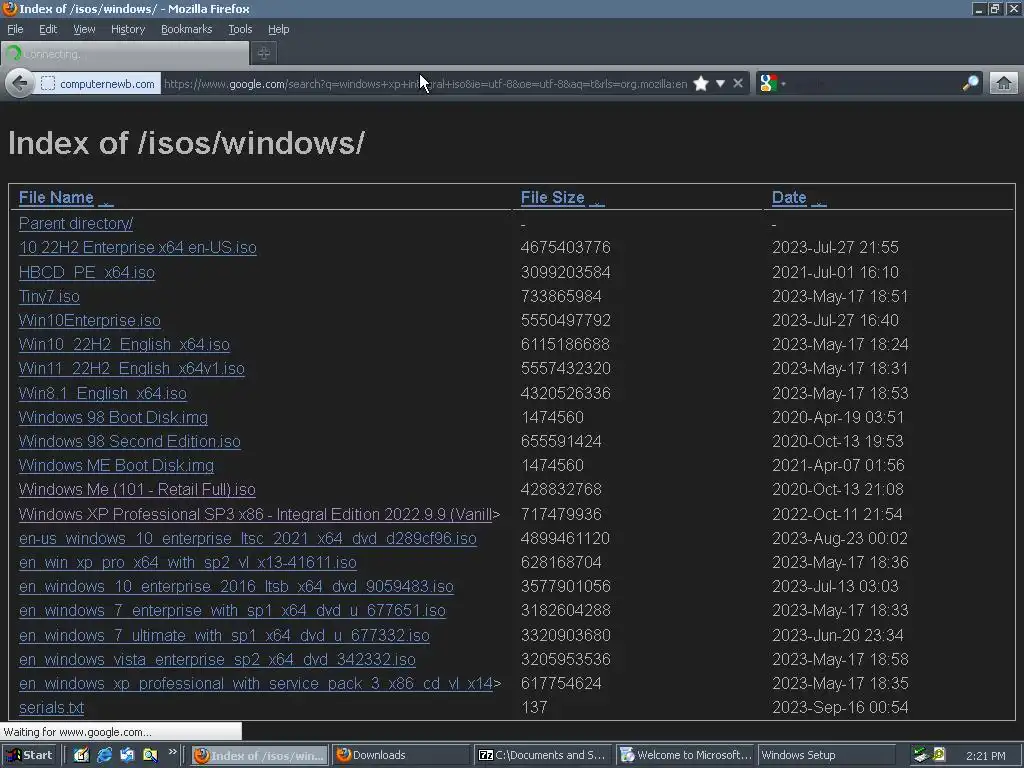Image resolution: width=1024 pixels, height=768 pixels.
Task: Click the computernewb.com site identity box
Action: click(99, 84)
